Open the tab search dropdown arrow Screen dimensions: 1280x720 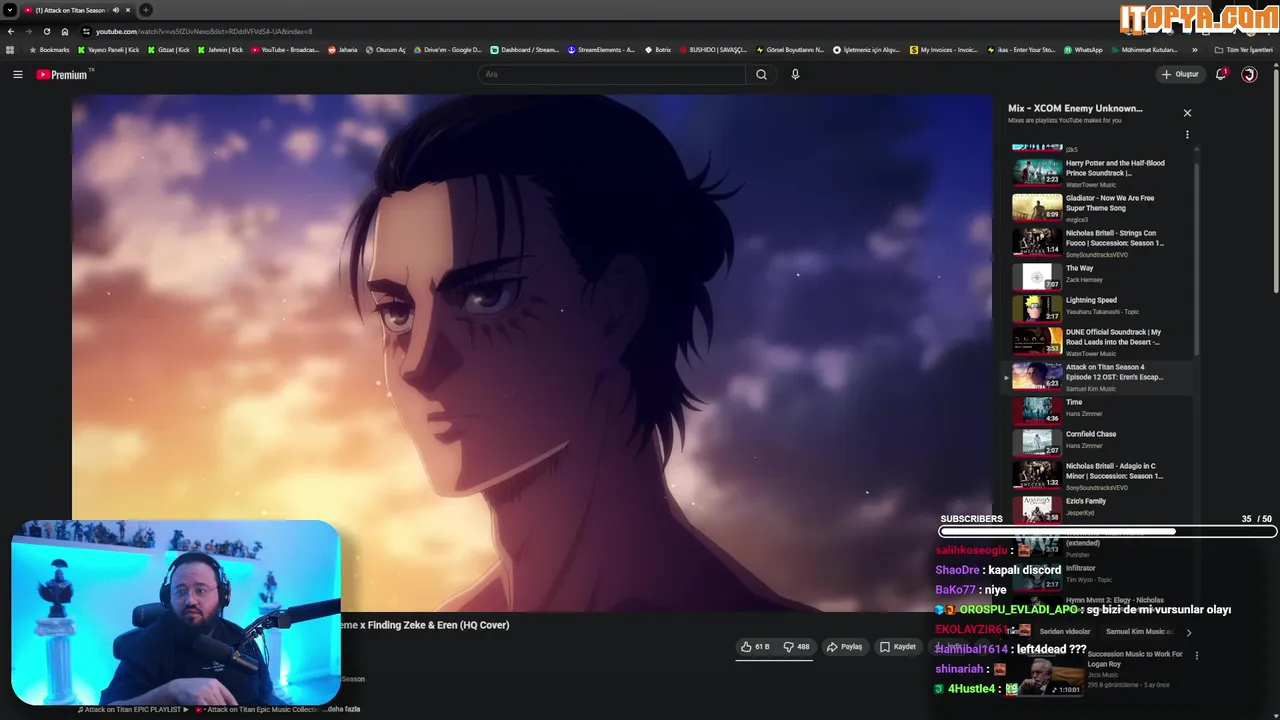coord(10,10)
